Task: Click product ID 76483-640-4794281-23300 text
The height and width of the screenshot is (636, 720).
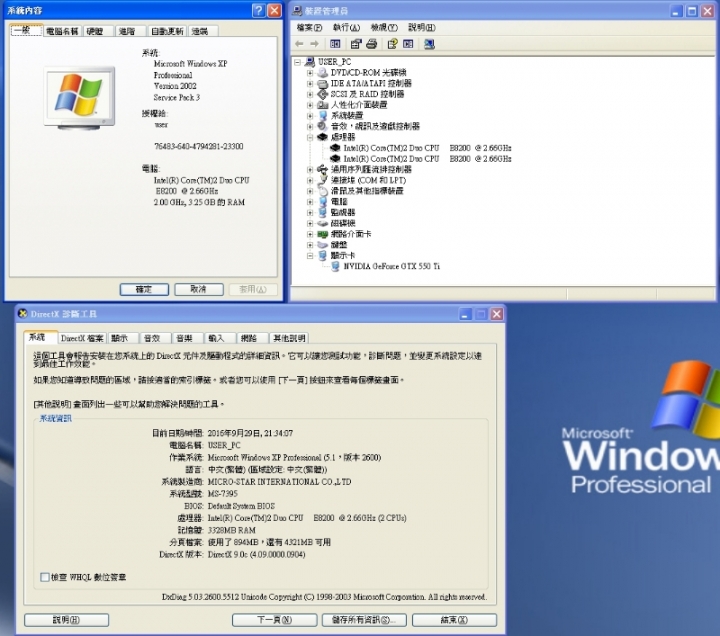Action: coord(199,146)
